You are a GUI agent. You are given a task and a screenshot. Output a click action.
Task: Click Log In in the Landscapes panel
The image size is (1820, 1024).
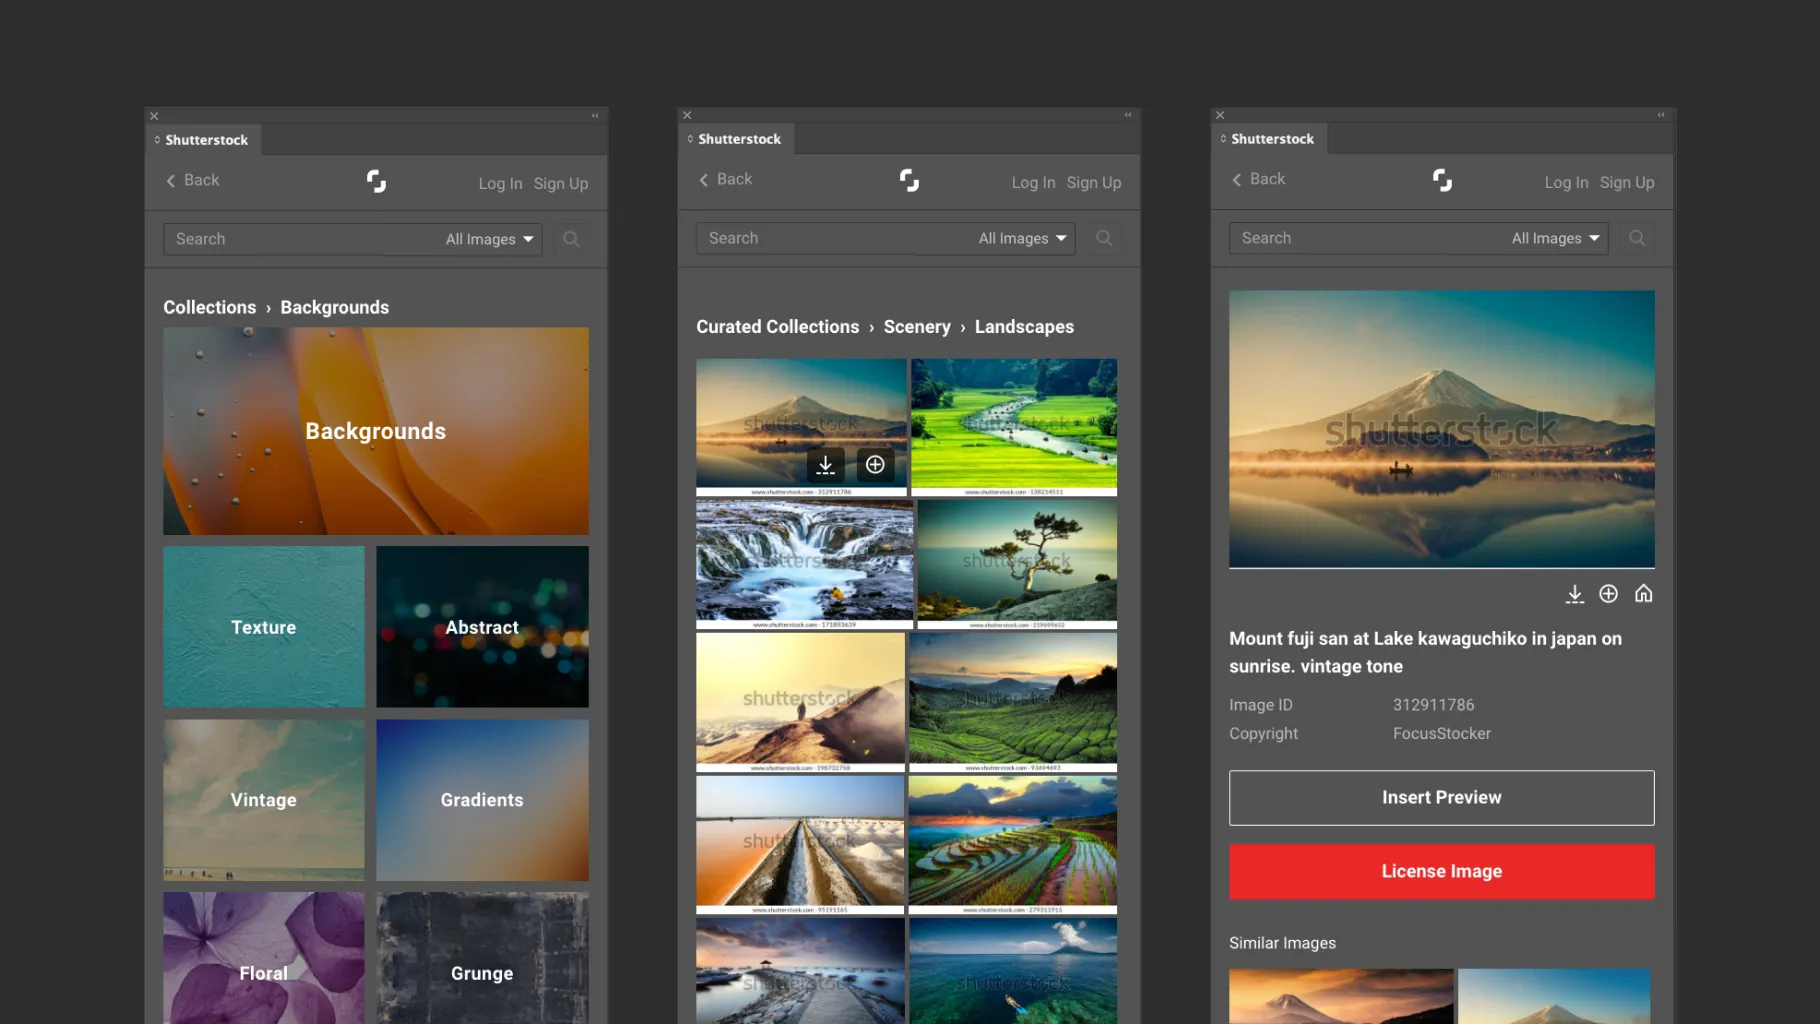pos(1033,183)
